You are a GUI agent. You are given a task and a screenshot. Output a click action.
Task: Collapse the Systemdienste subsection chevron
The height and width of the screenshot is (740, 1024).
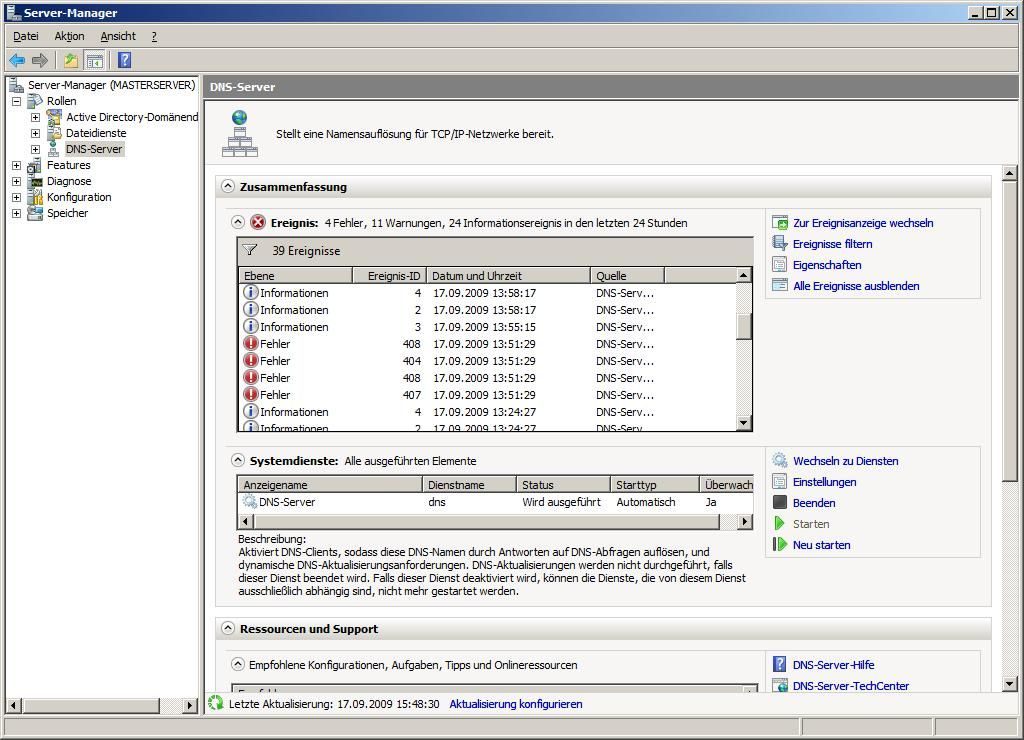(238, 460)
